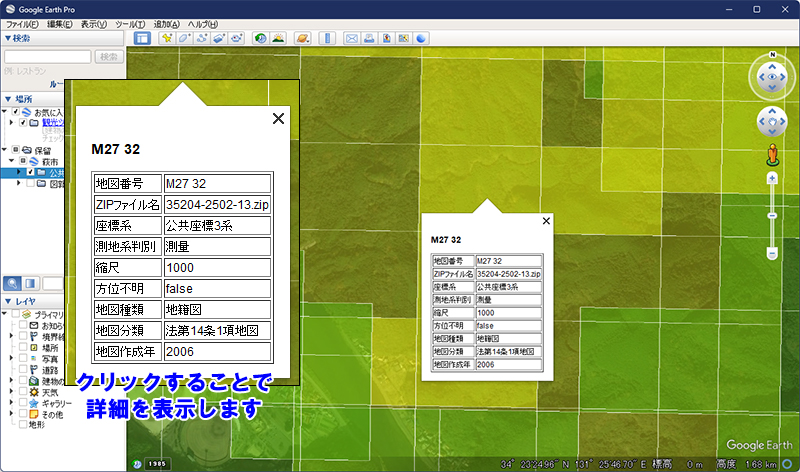
Task: Enable the 境界線 layer checkbox
Action: pos(23,336)
